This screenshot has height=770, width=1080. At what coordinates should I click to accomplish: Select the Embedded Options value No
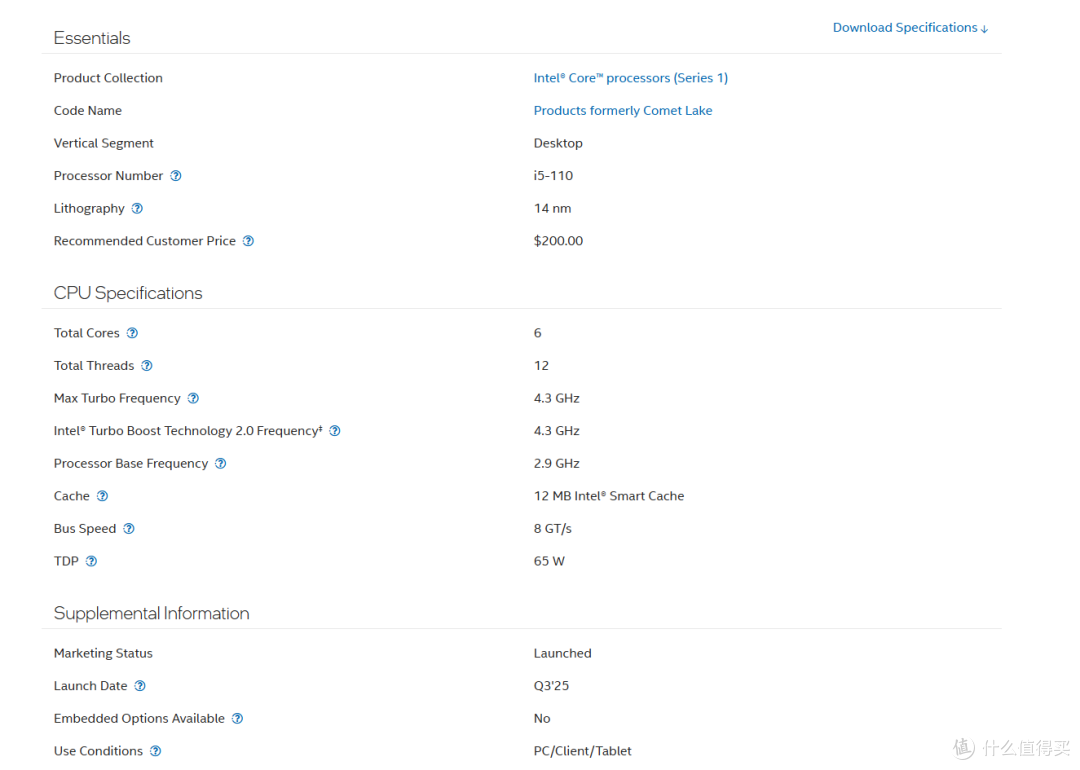click(x=542, y=718)
